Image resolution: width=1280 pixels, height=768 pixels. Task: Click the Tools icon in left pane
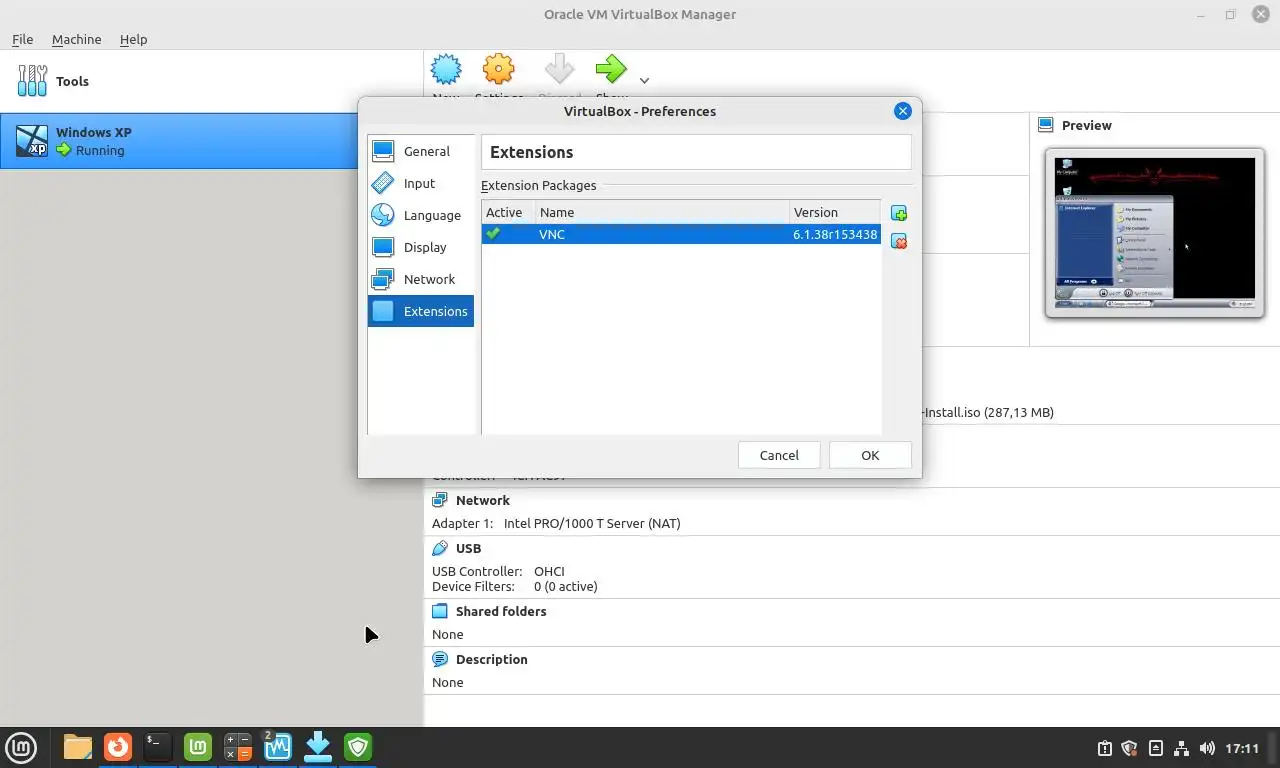tap(32, 81)
